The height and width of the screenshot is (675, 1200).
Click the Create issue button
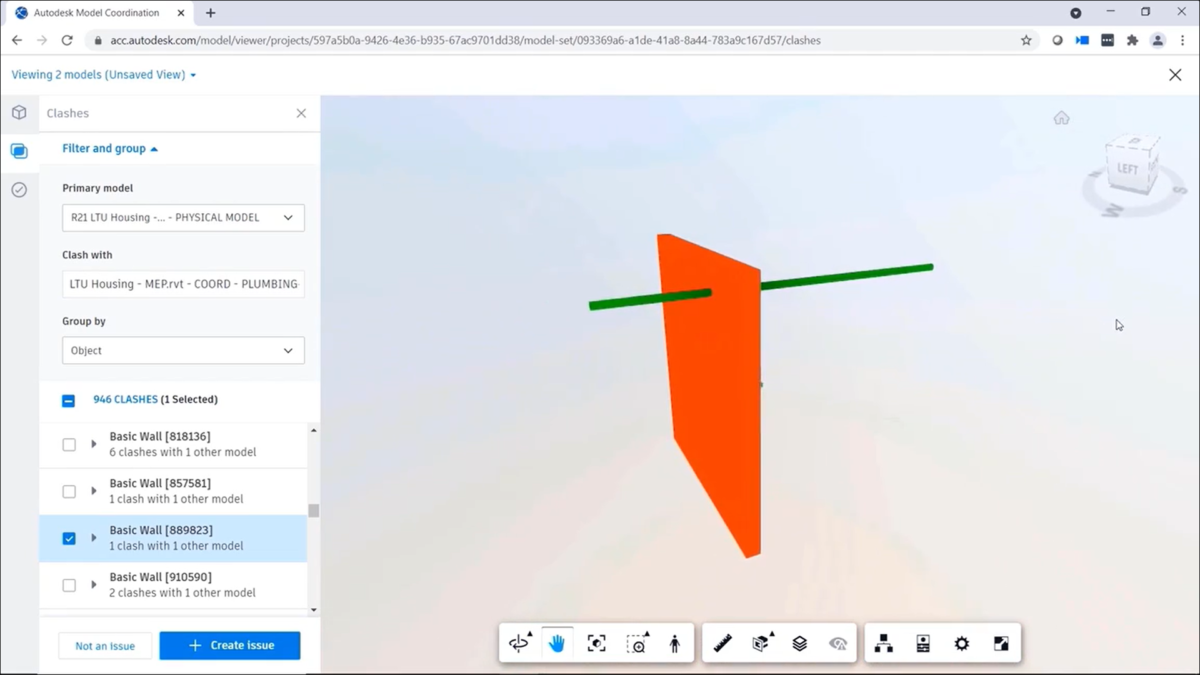point(230,646)
